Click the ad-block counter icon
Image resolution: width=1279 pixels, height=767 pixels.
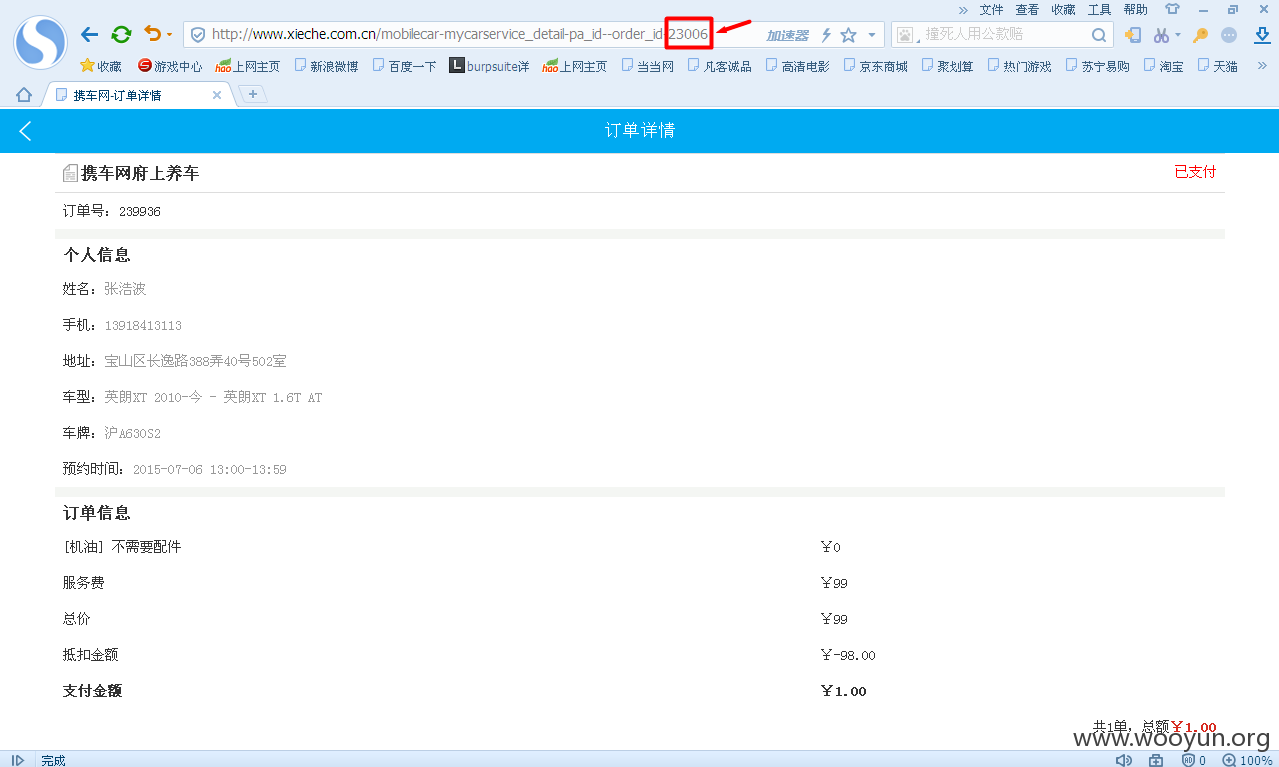(1194, 760)
